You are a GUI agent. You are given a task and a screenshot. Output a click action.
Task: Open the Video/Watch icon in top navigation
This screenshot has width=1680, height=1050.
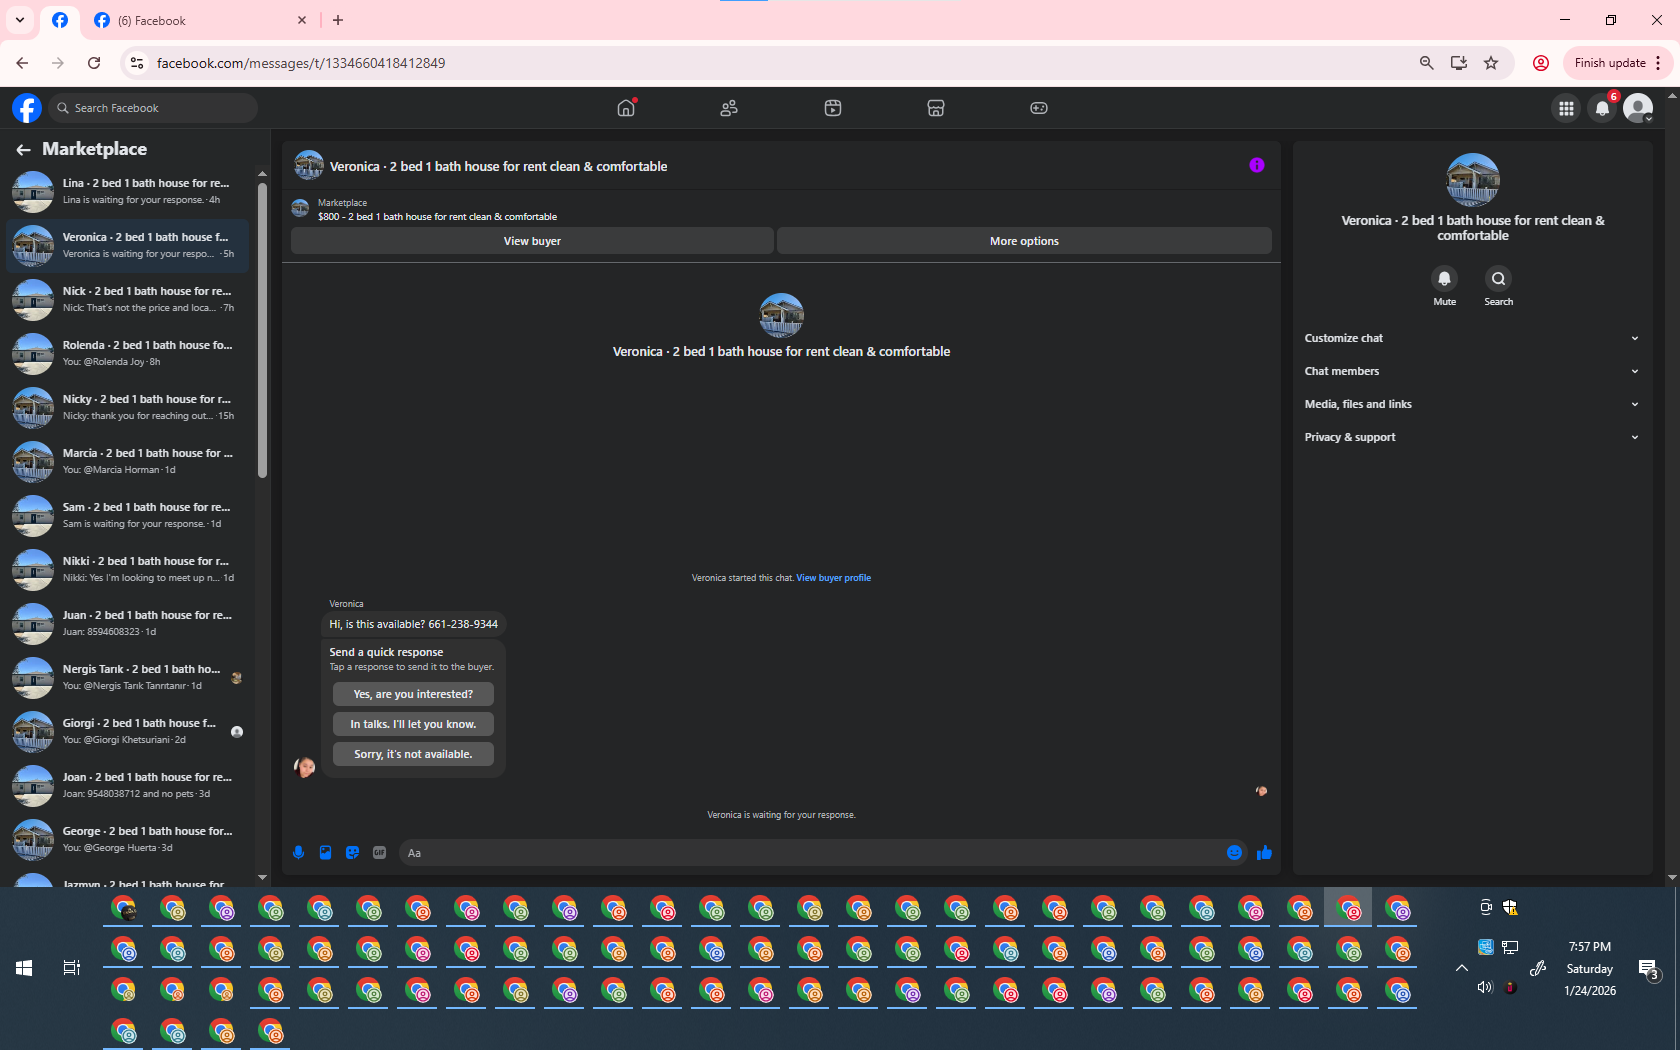pyautogui.click(x=833, y=108)
